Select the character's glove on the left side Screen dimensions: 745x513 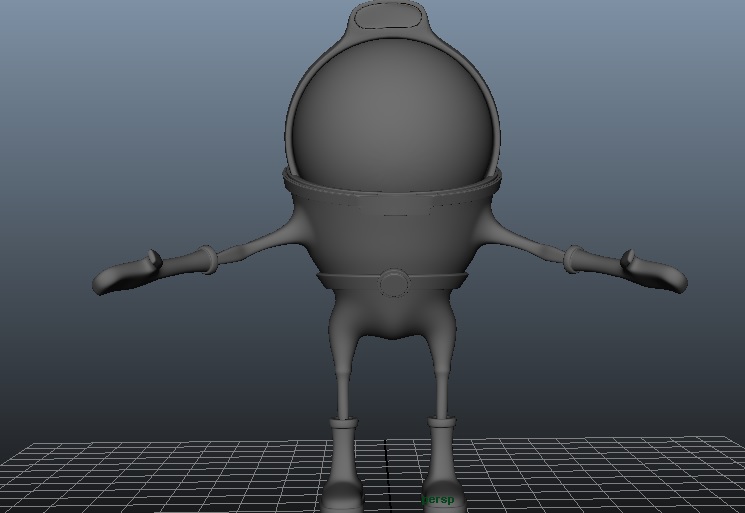click(125, 276)
